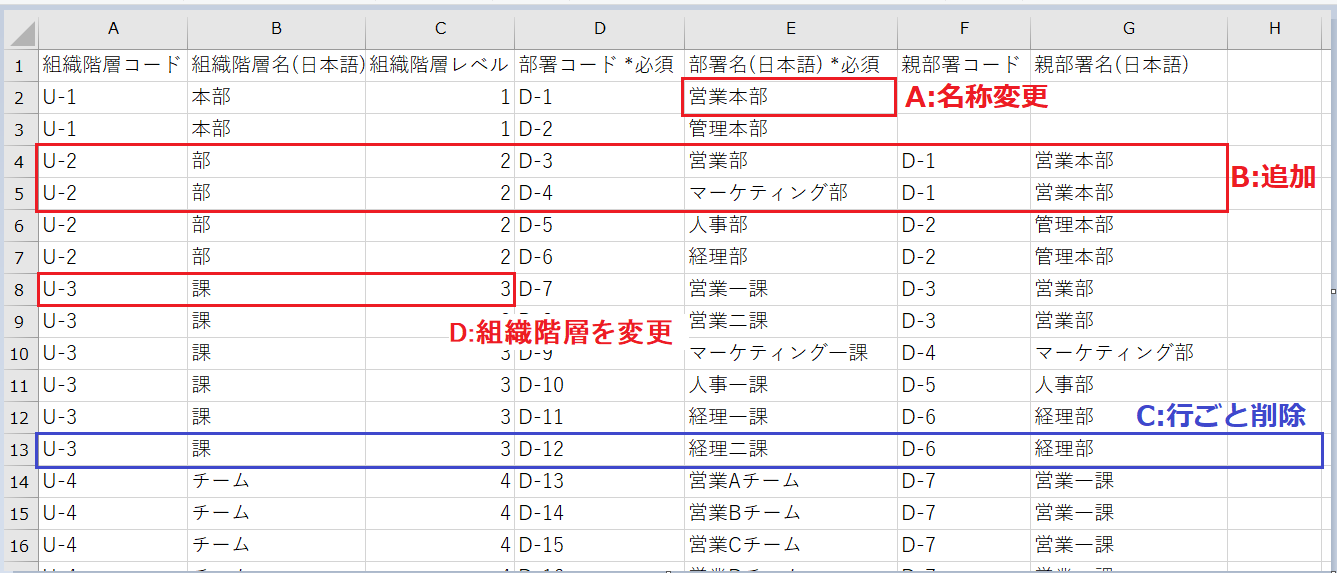1337x573 pixels.
Task: Select row 2 header
Action: coord(20,97)
